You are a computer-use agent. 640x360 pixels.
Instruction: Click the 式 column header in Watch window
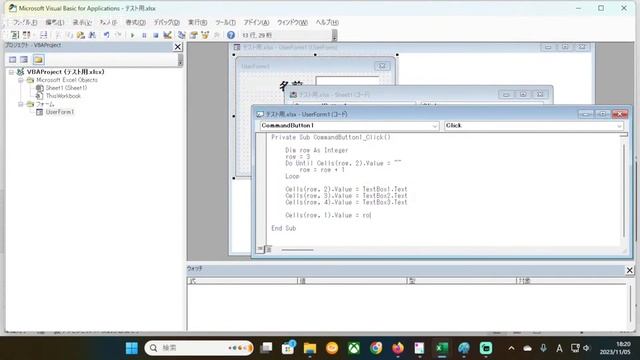pos(242,281)
